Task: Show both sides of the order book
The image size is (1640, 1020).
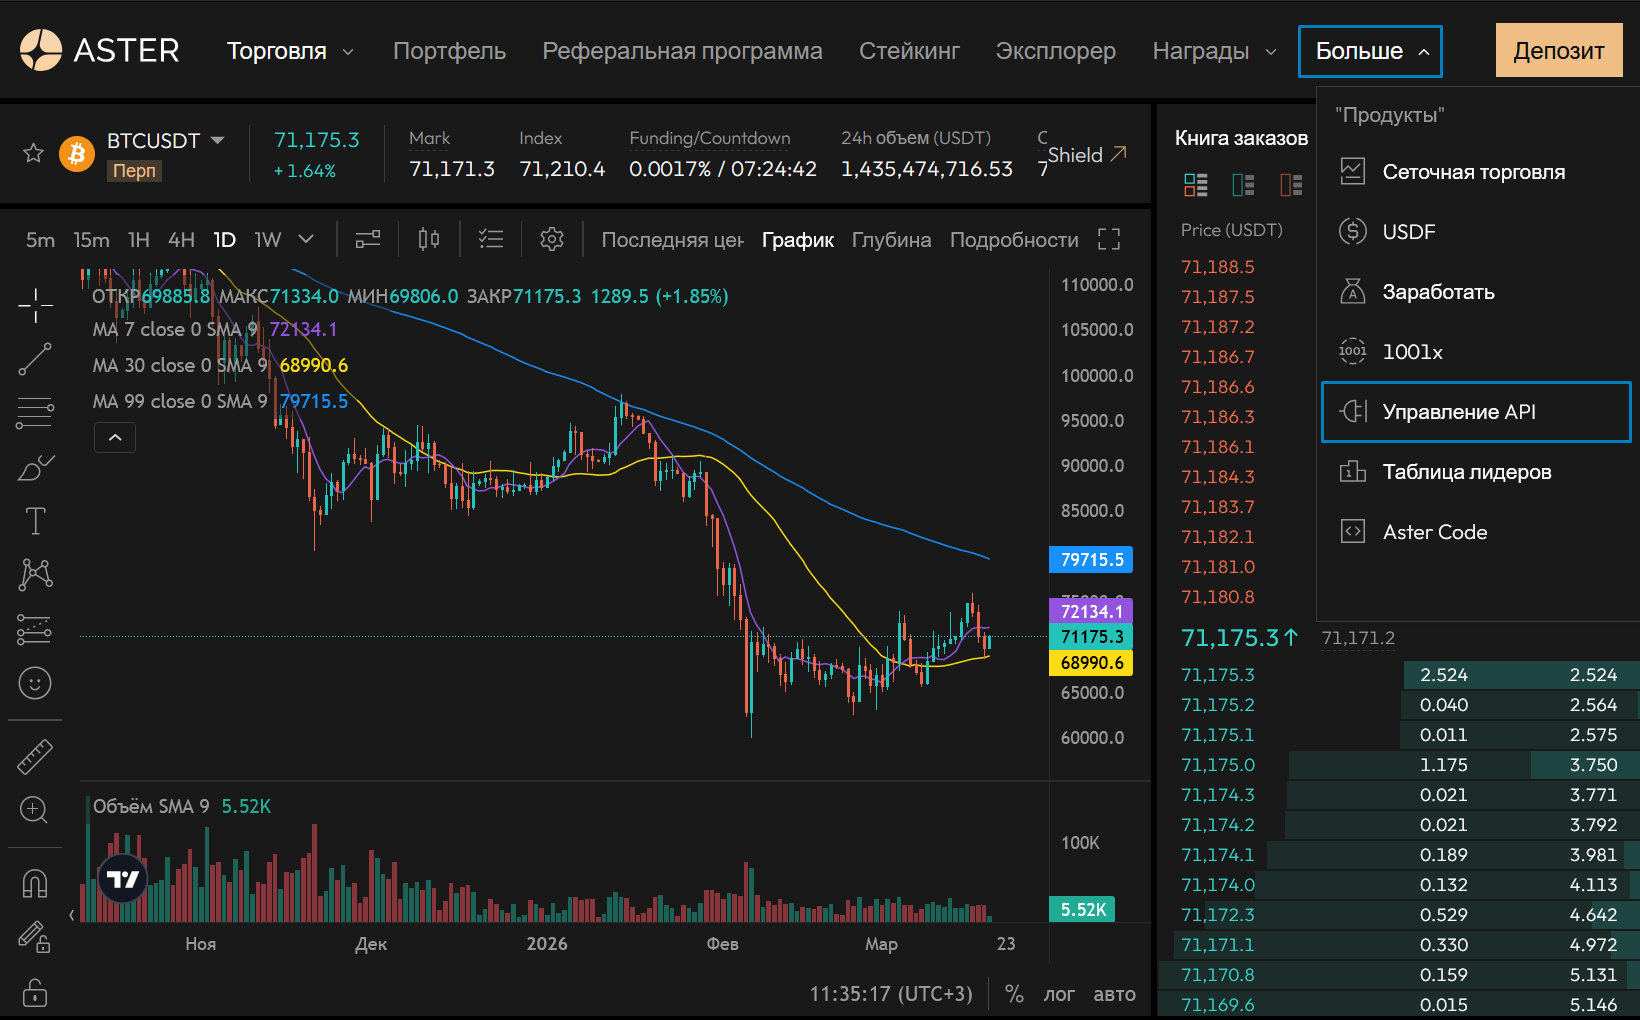Action: 1196,185
